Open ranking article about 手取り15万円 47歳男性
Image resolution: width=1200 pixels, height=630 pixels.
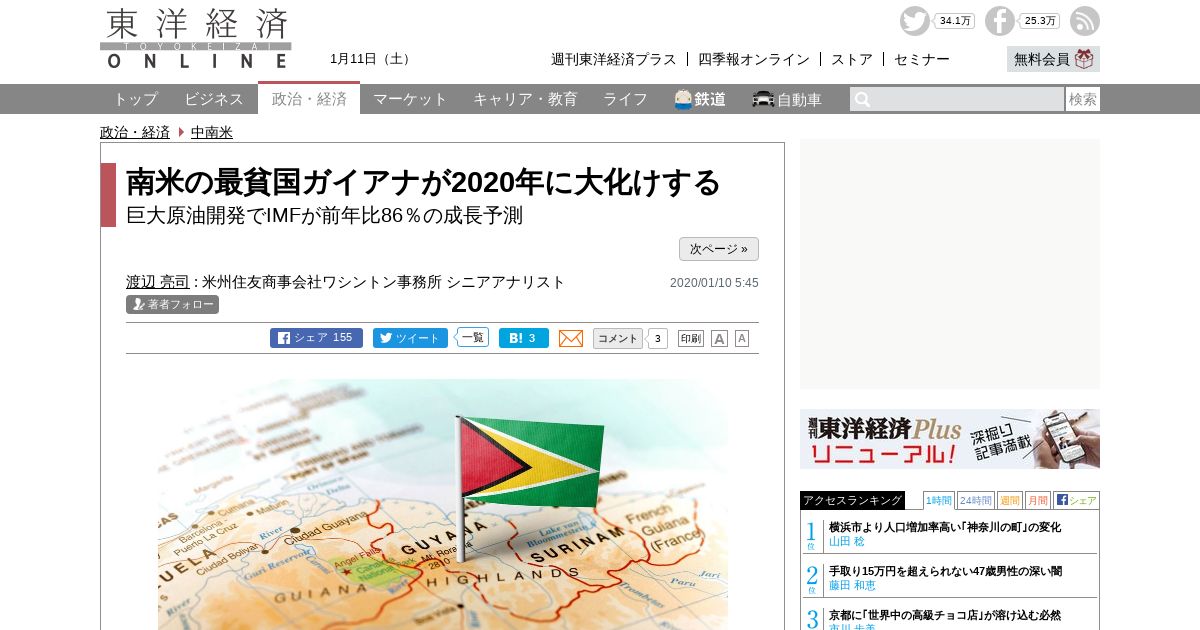(x=945, y=571)
